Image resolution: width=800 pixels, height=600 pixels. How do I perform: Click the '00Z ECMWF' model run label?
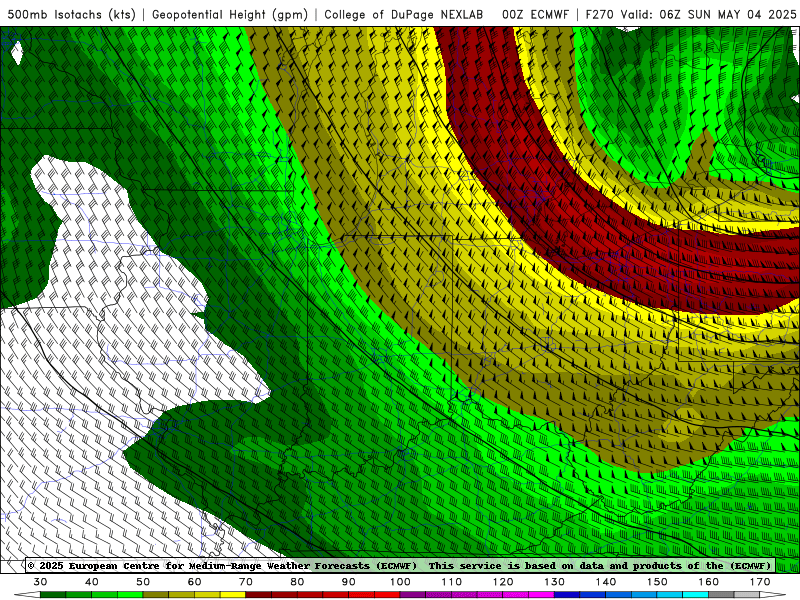point(535,14)
